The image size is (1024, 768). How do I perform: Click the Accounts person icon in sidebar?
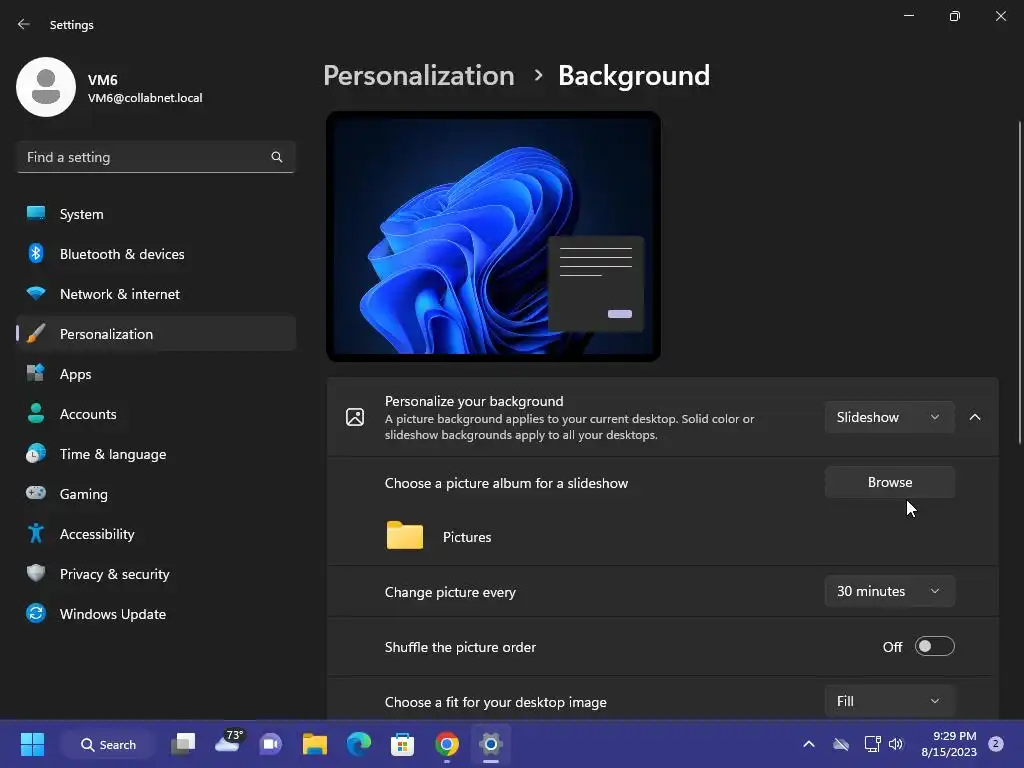pos(36,413)
